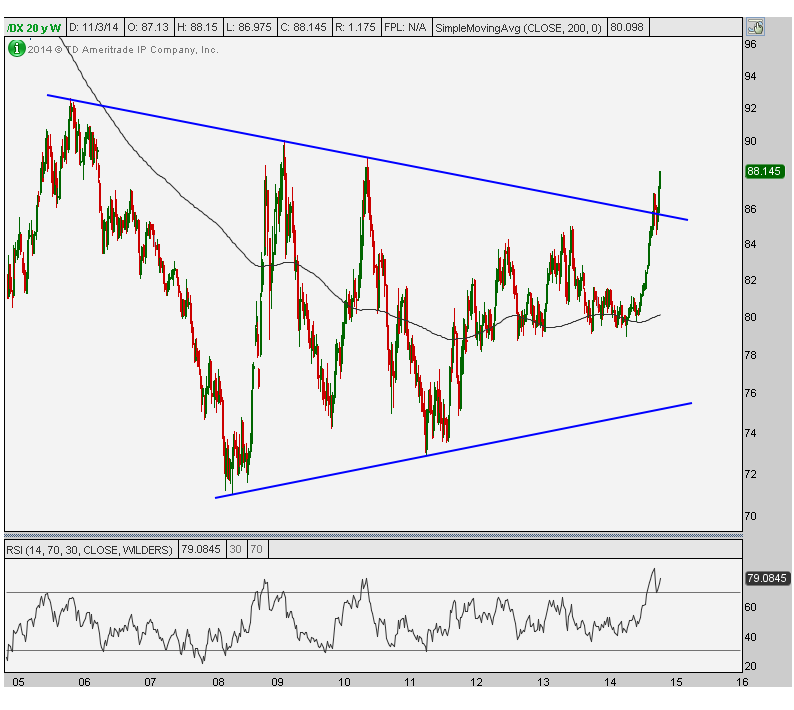794x710 pixels.
Task: Click the close value C: 88.145
Action: pyautogui.click(x=303, y=27)
